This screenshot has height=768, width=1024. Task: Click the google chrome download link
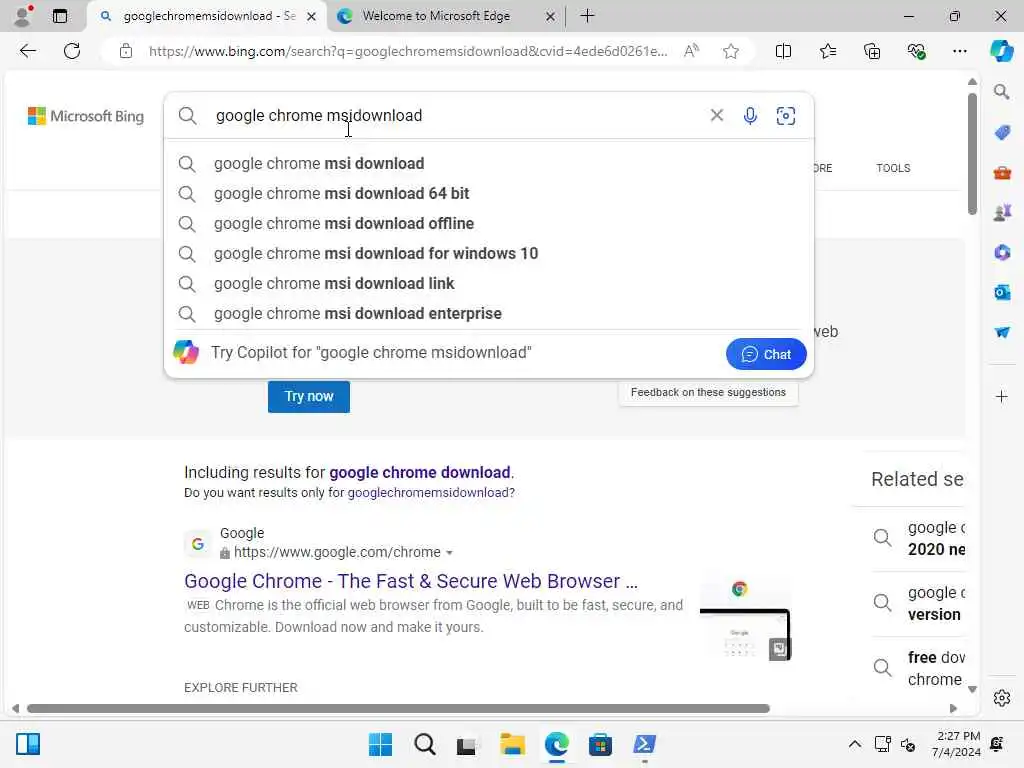click(420, 472)
